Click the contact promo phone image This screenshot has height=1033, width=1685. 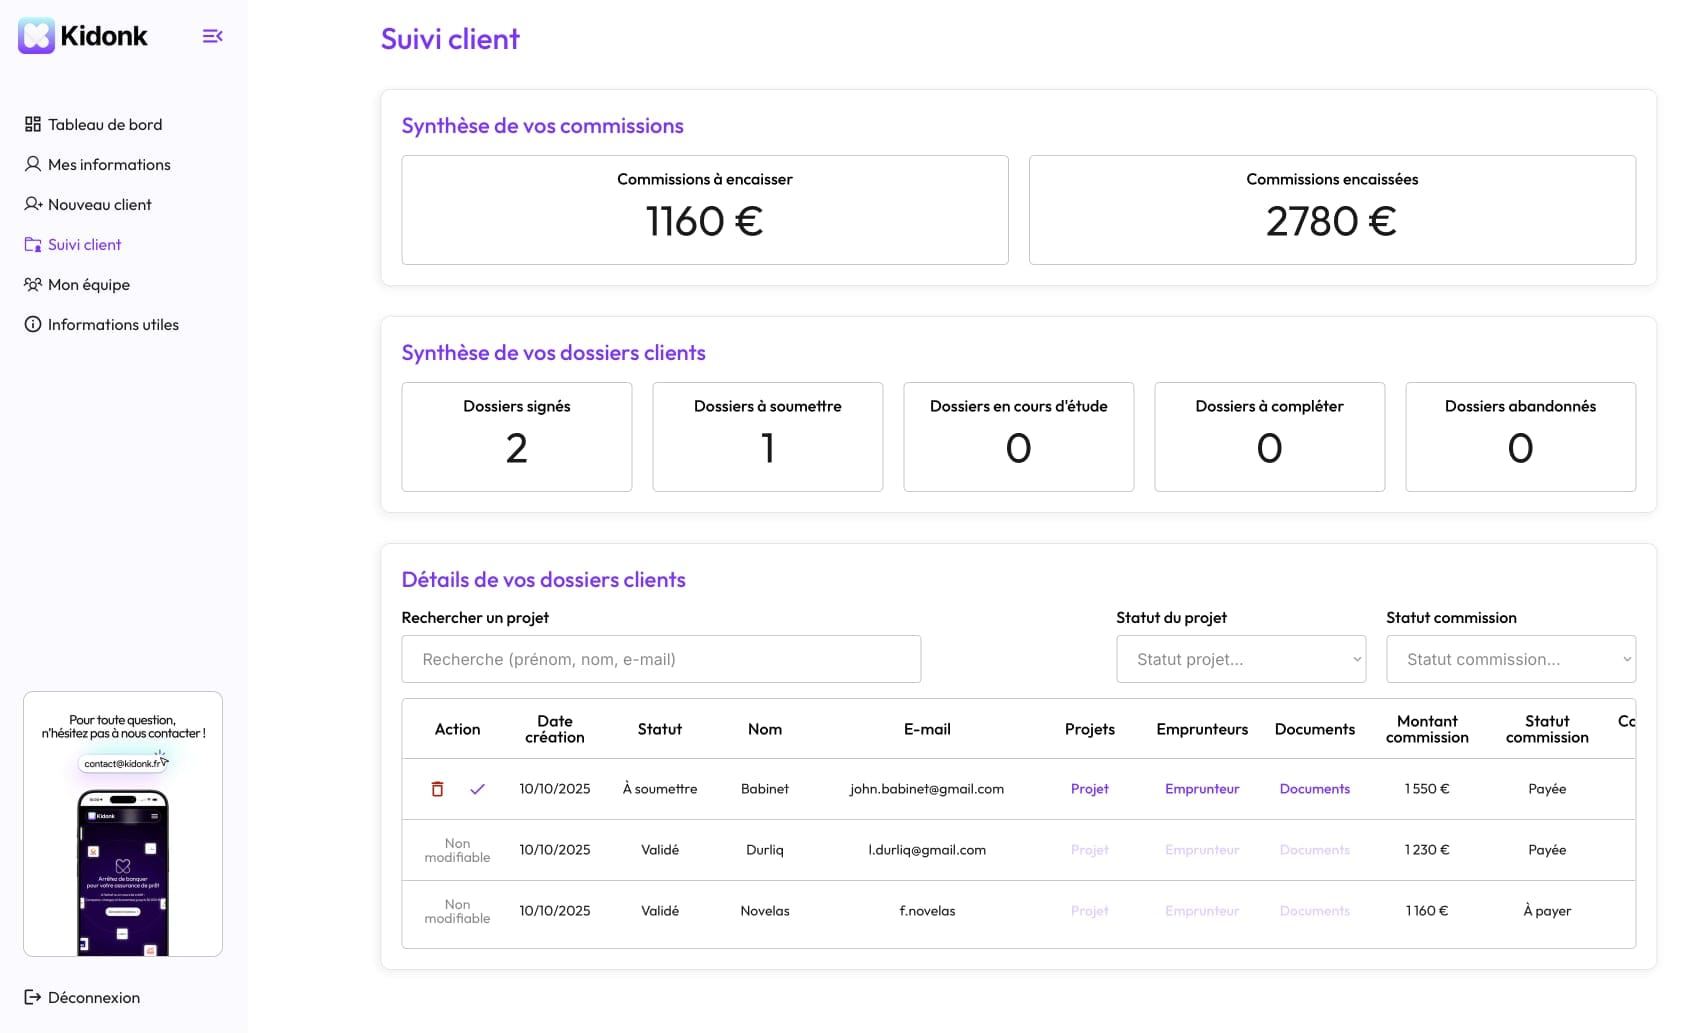pyautogui.click(x=123, y=870)
